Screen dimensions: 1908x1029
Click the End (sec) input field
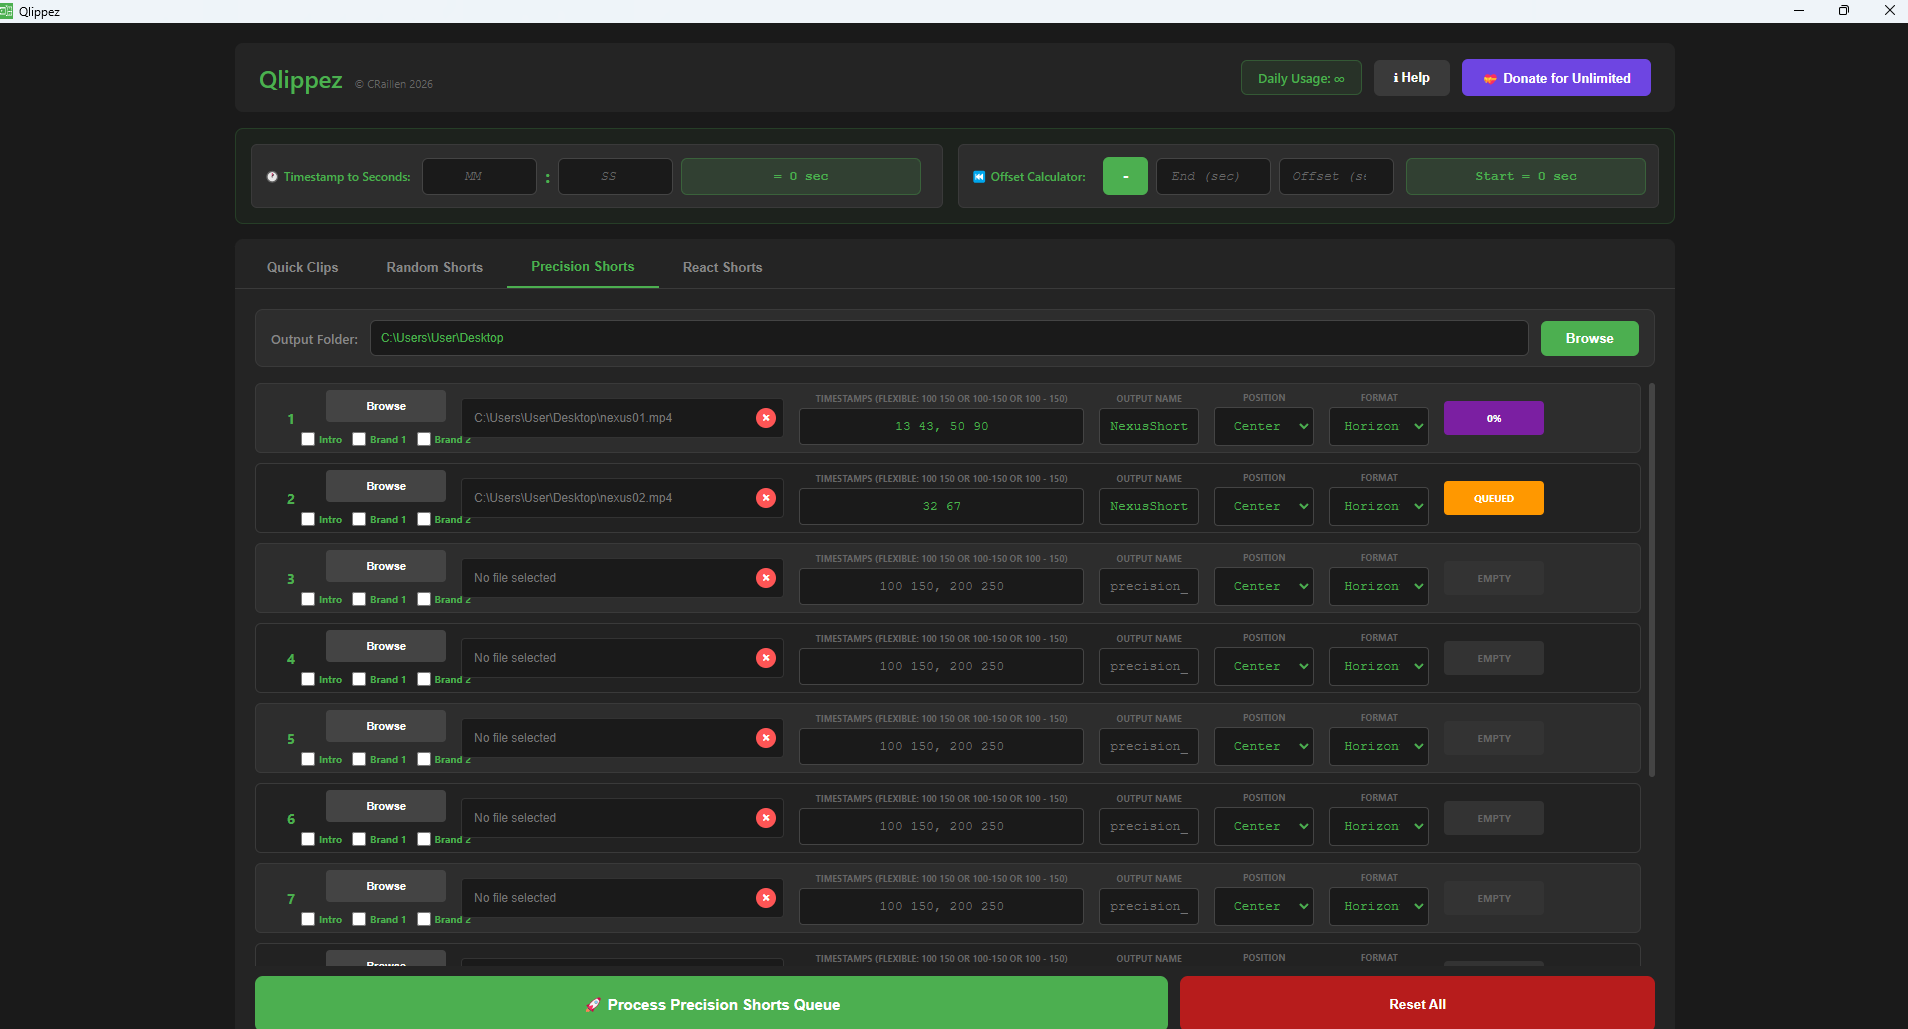(1213, 176)
